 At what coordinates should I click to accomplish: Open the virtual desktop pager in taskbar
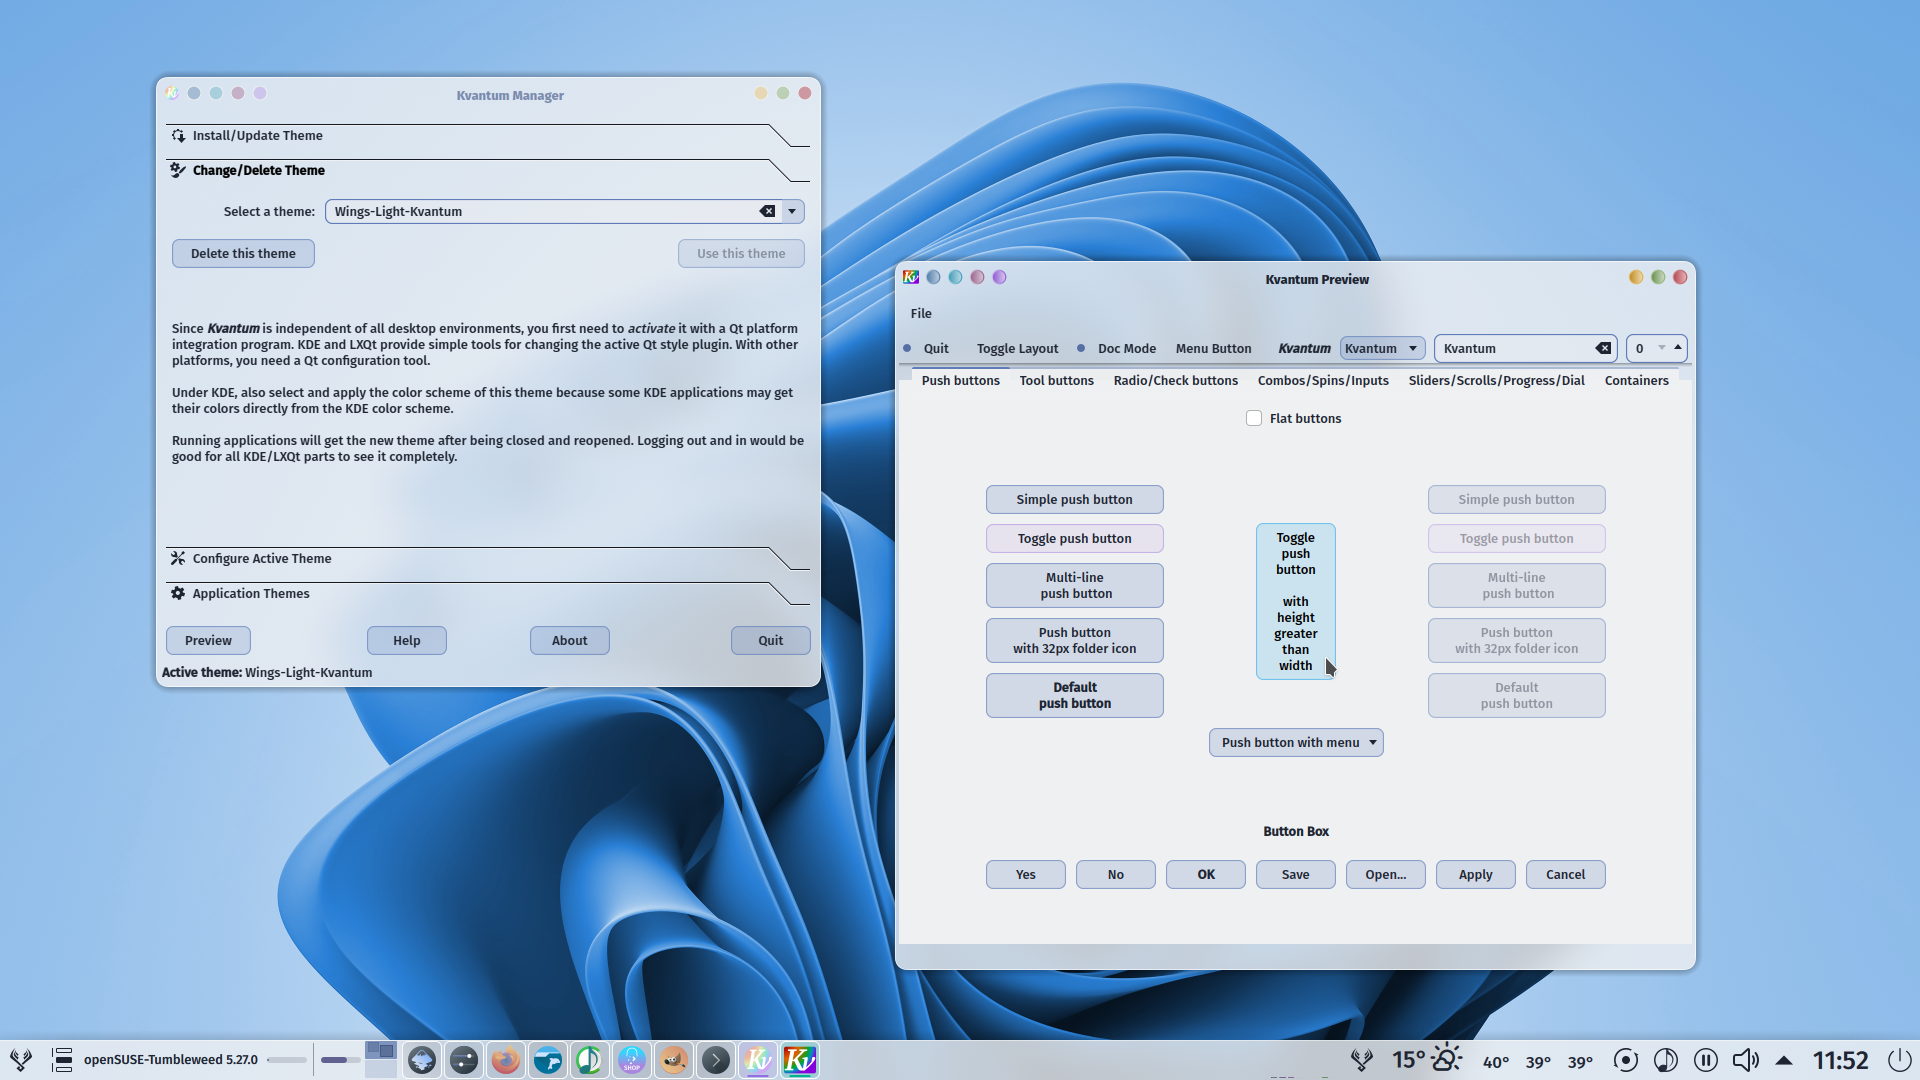(381, 1059)
